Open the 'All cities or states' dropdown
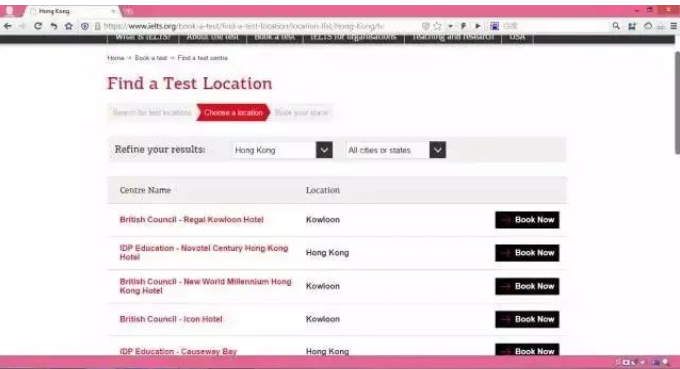 396,150
